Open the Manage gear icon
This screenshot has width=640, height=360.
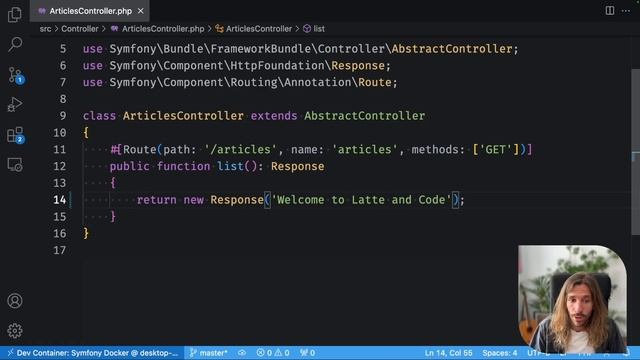click(x=15, y=331)
